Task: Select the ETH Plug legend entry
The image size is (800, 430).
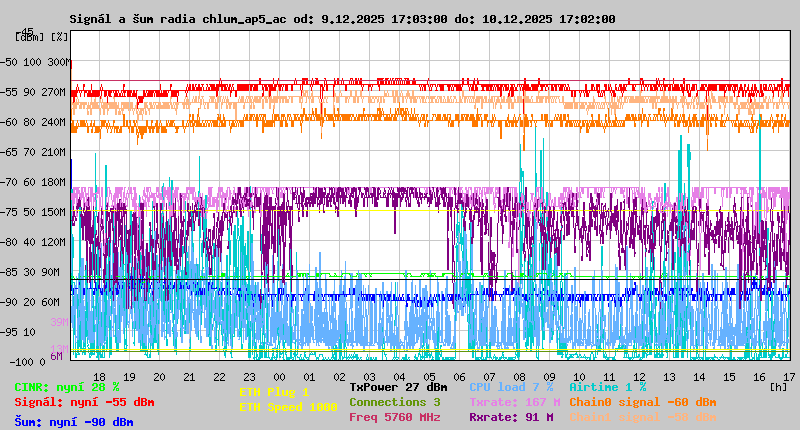Action: click(x=274, y=392)
